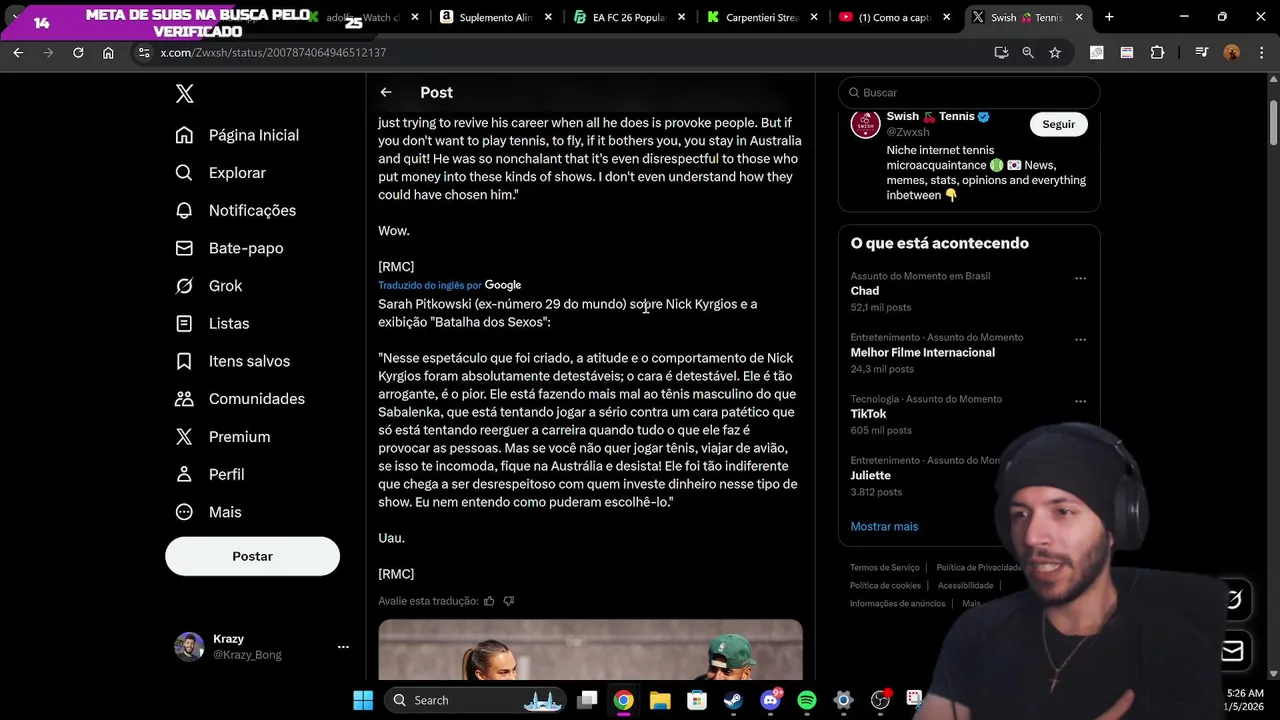Open File Explorer from taskbar
This screenshot has height=720, width=1280.
click(x=660, y=700)
